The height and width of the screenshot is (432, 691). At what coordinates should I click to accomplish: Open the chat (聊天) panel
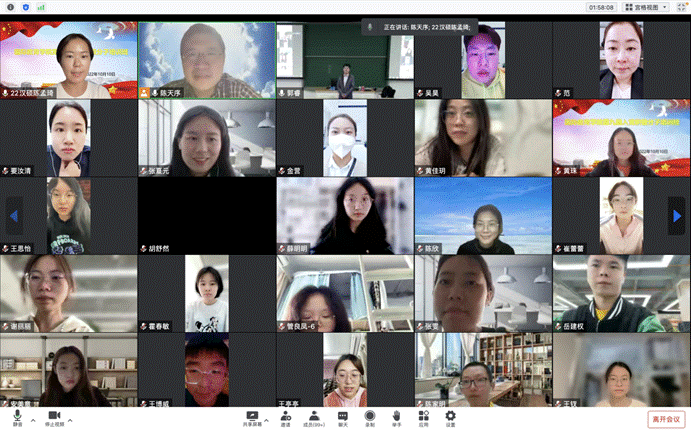click(x=343, y=417)
